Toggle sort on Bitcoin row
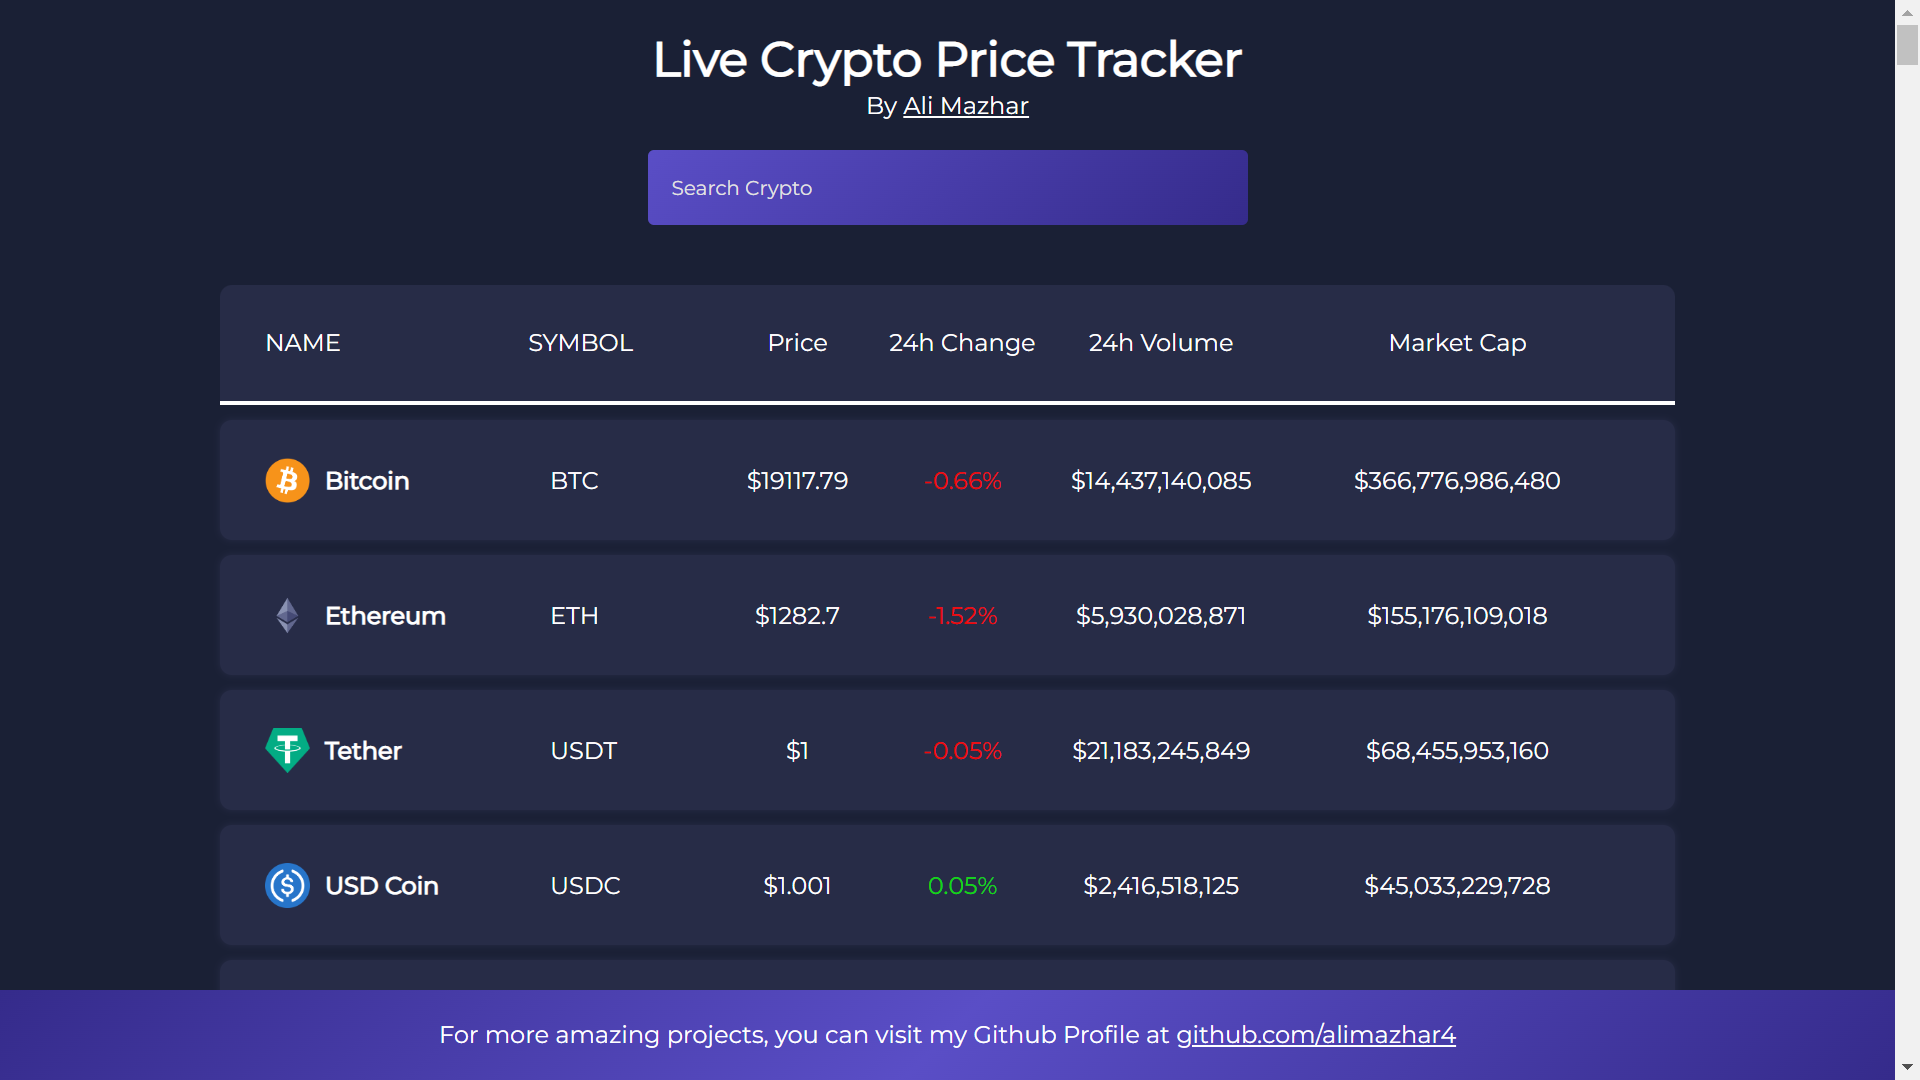The image size is (1920, 1080). click(368, 480)
